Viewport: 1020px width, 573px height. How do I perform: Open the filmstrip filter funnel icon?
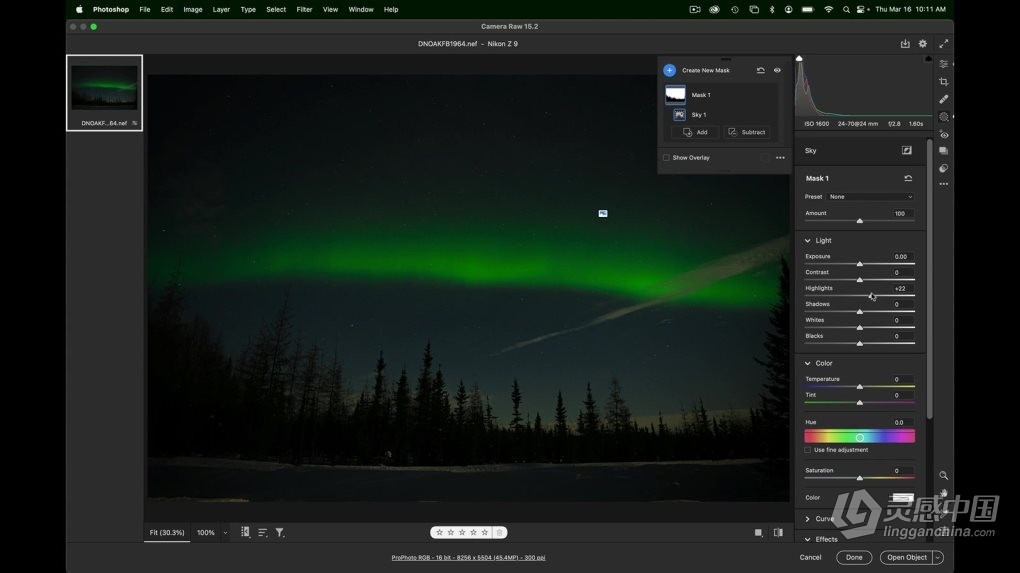tap(280, 532)
